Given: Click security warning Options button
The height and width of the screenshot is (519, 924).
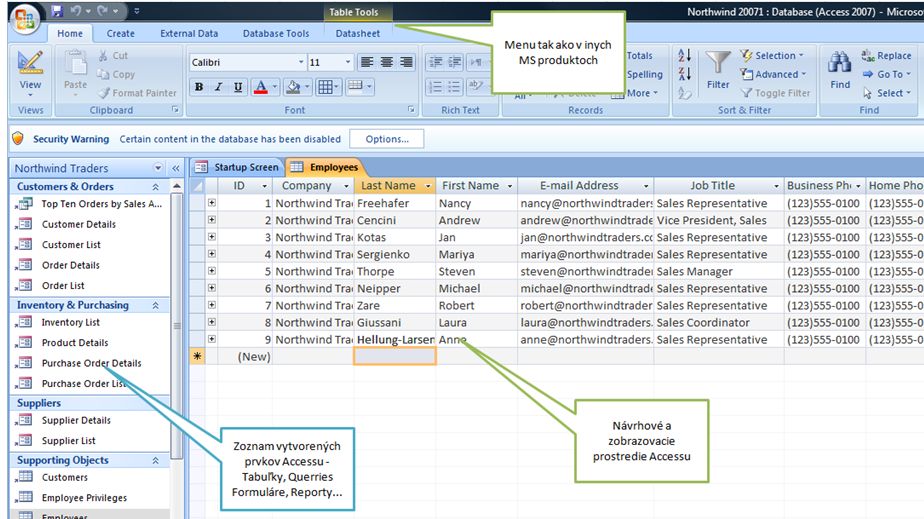Looking at the screenshot, I should (387, 139).
